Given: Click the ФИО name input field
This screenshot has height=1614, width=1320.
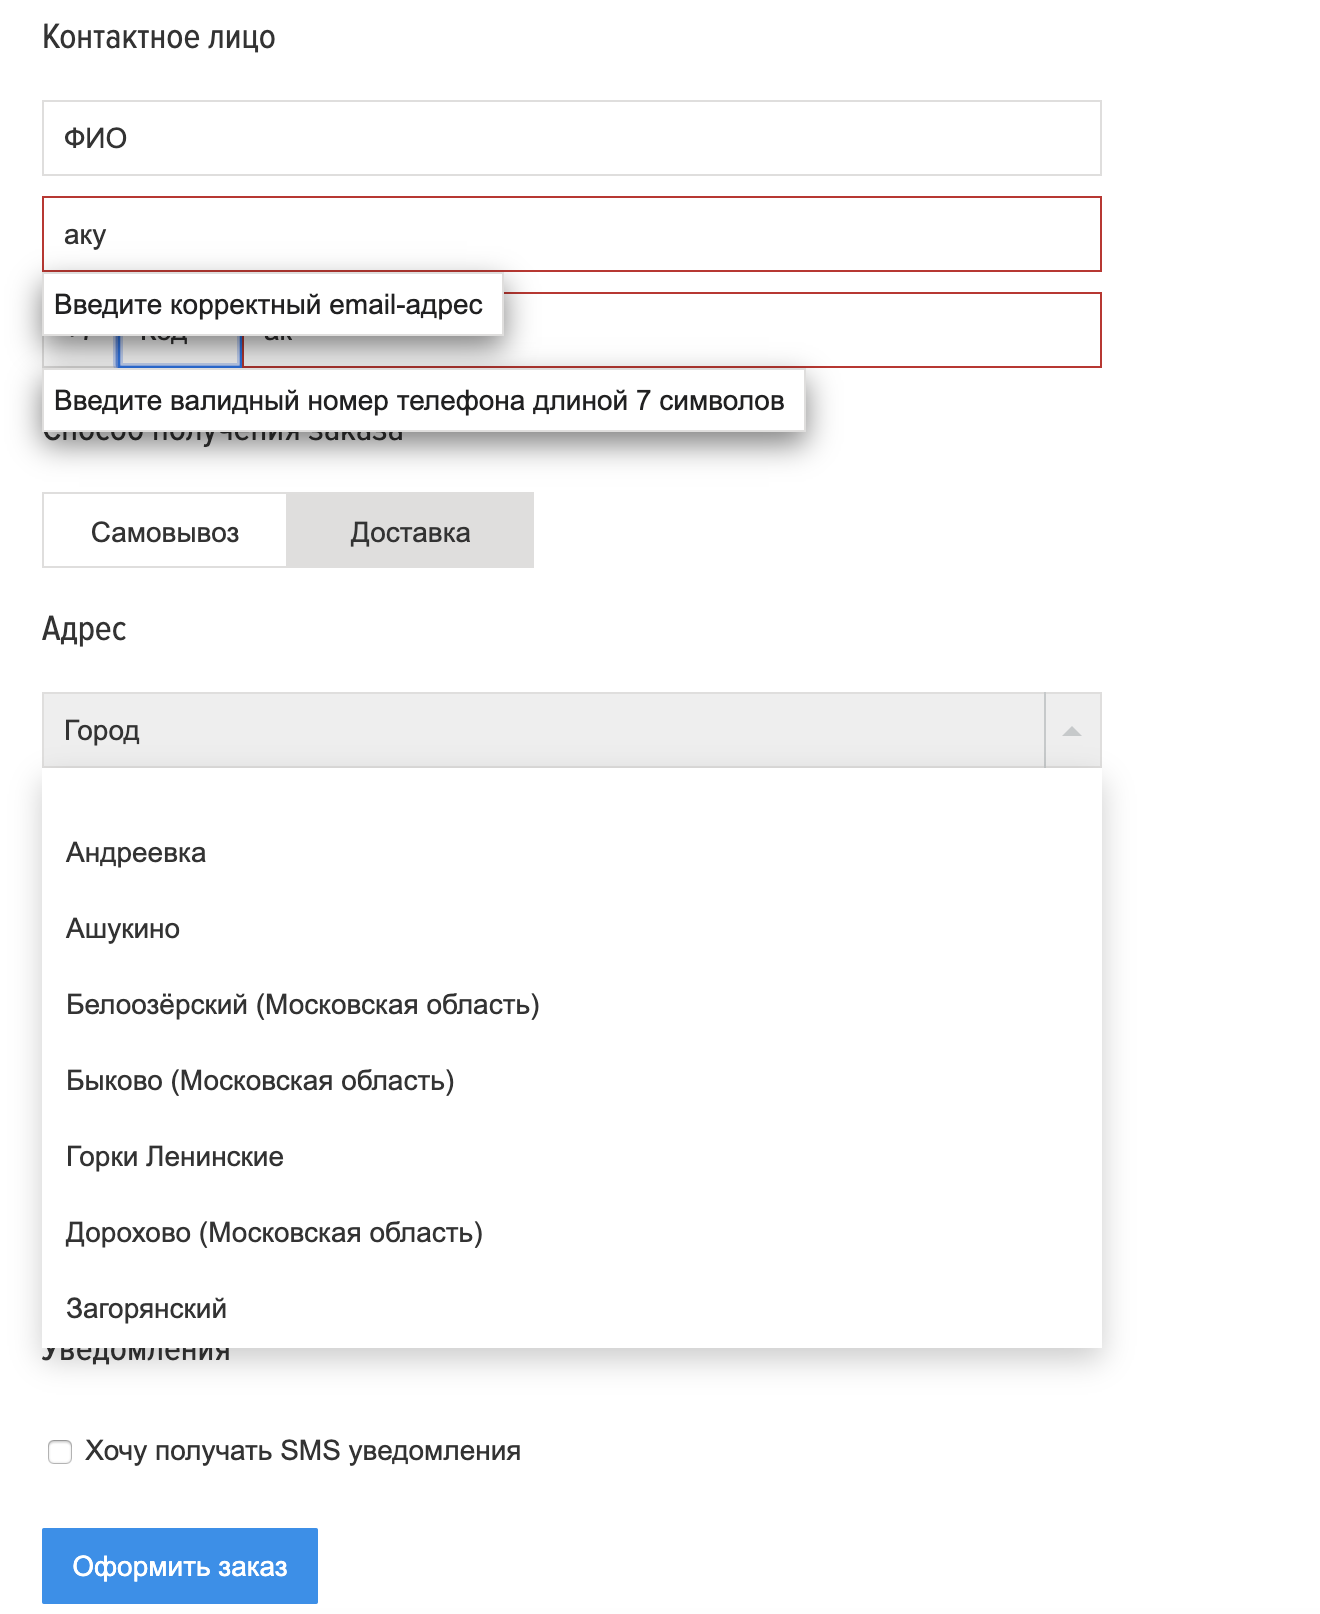Looking at the screenshot, I should pos(571,138).
